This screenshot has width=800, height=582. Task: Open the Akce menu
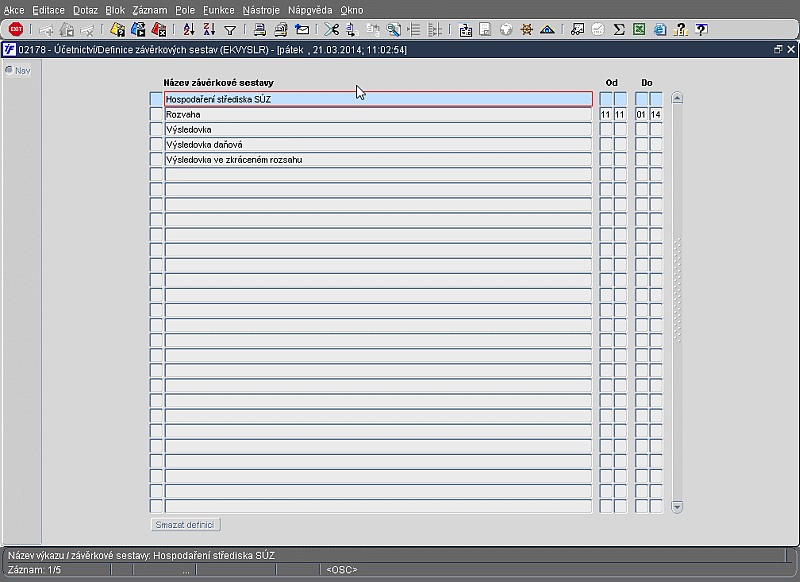[x=14, y=10]
